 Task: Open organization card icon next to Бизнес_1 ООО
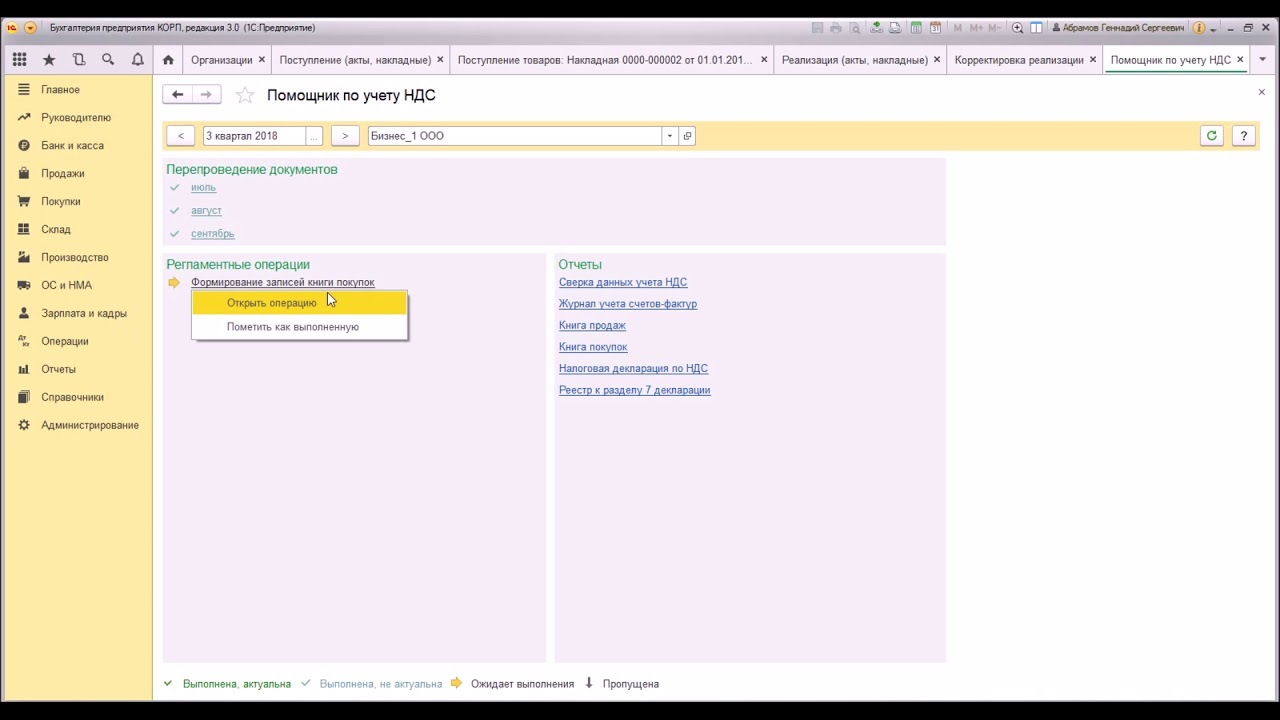click(687, 136)
